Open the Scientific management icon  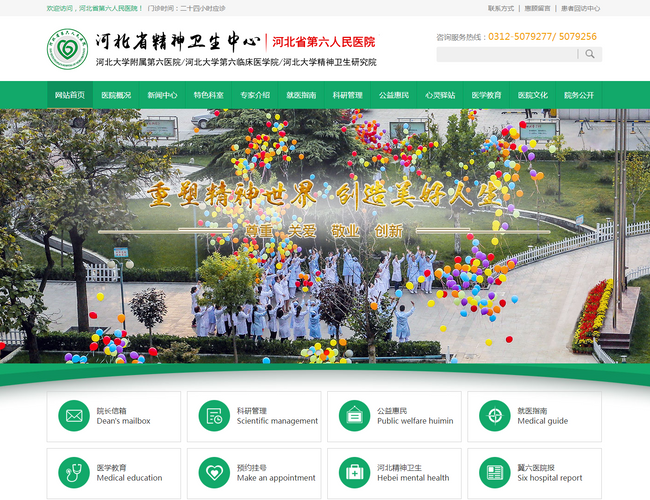click(x=214, y=415)
